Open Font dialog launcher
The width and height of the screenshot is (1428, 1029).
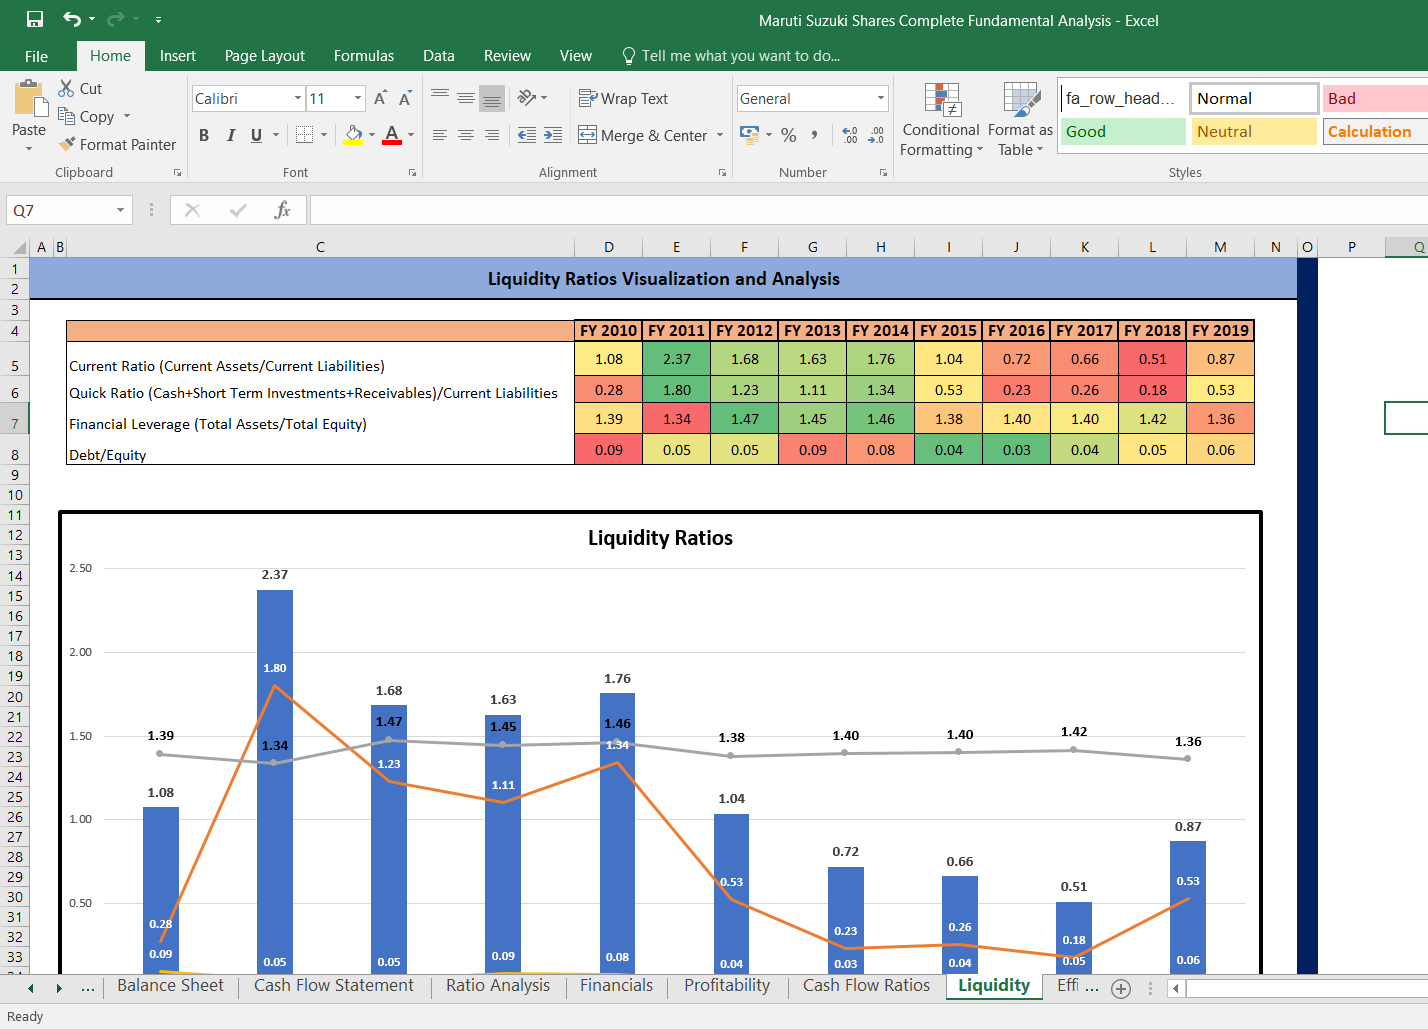[412, 173]
